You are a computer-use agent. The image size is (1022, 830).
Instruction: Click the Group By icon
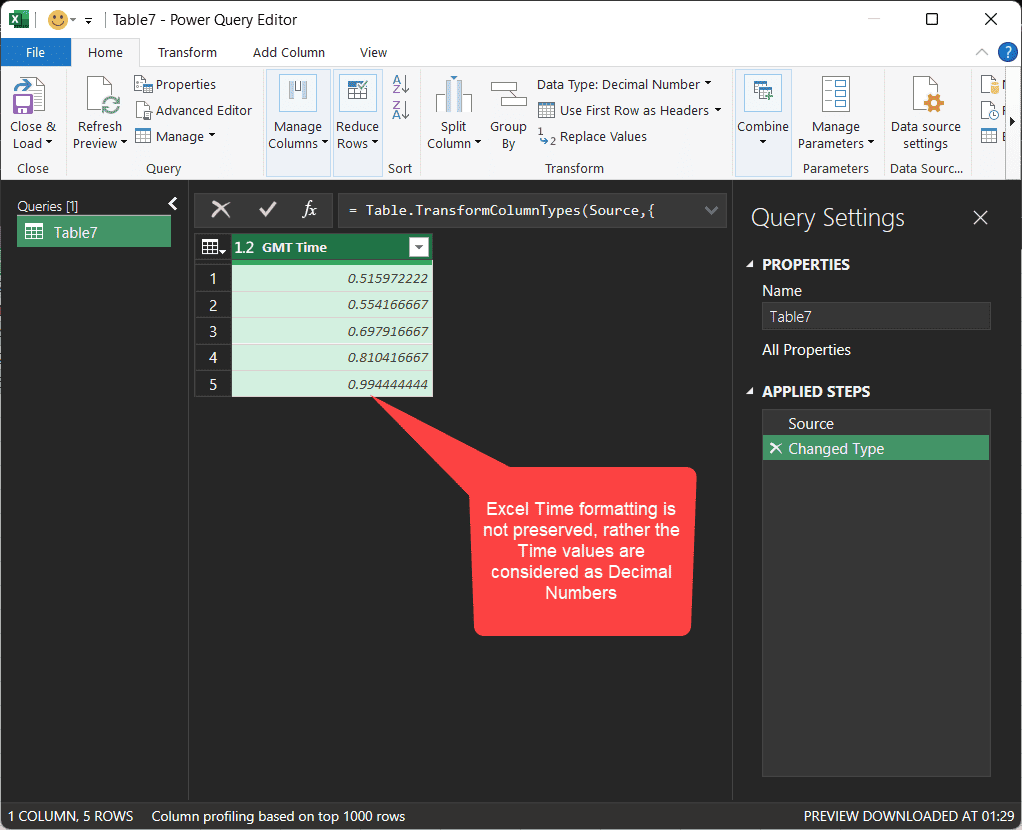508,97
